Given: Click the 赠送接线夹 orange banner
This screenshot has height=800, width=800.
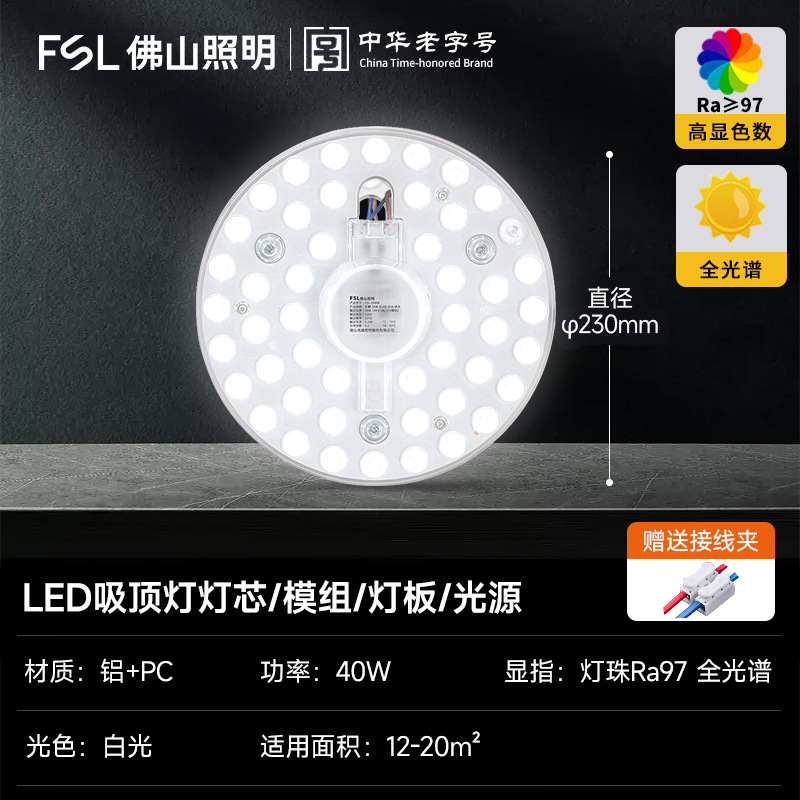Looking at the screenshot, I should [701, 541].
